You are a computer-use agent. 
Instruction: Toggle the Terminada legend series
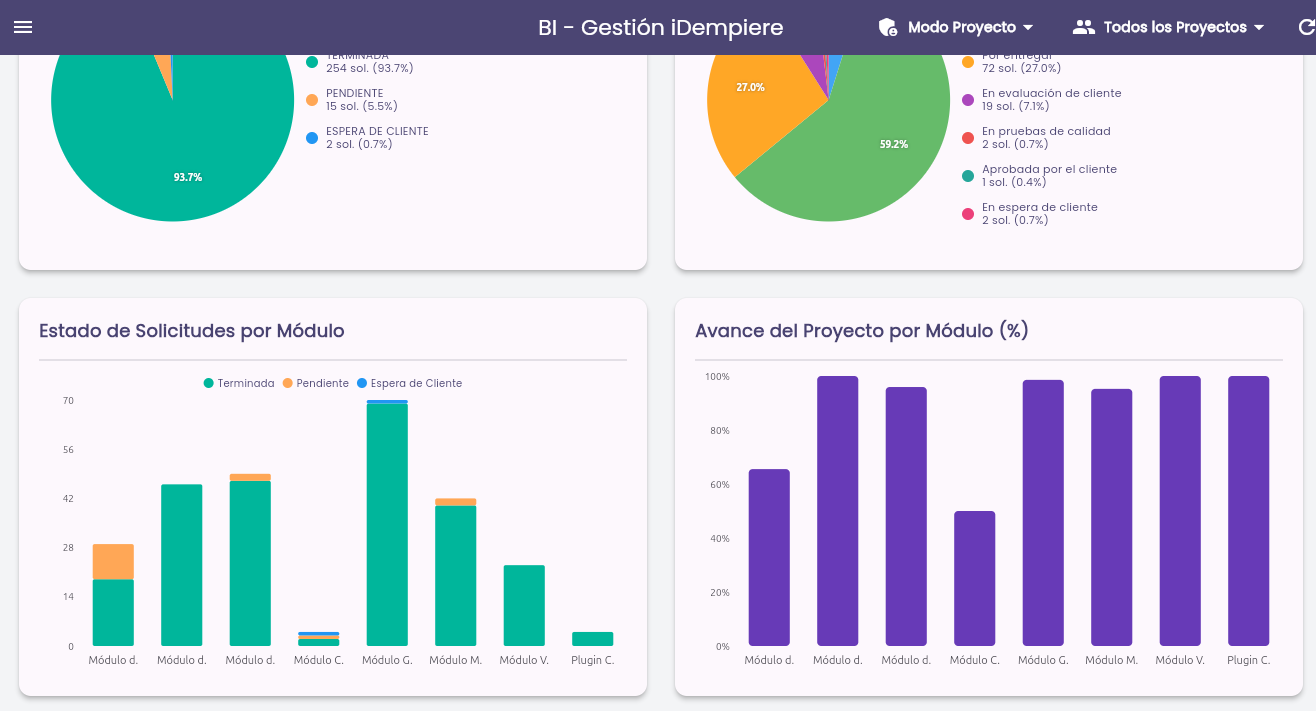[x=239, y=383]
